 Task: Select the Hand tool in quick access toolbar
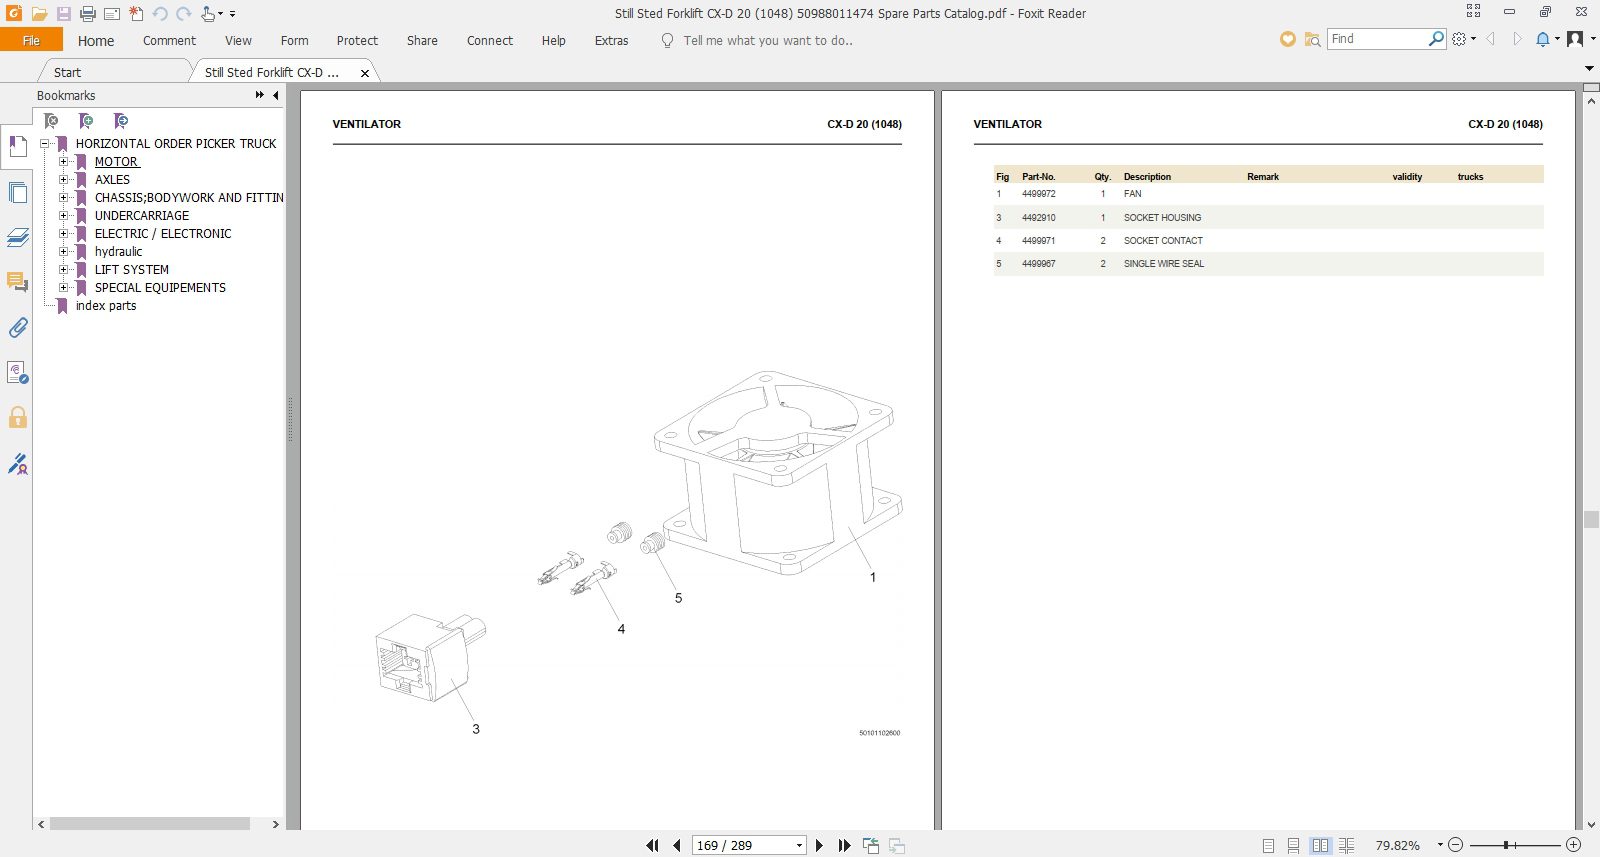(208, 14)
